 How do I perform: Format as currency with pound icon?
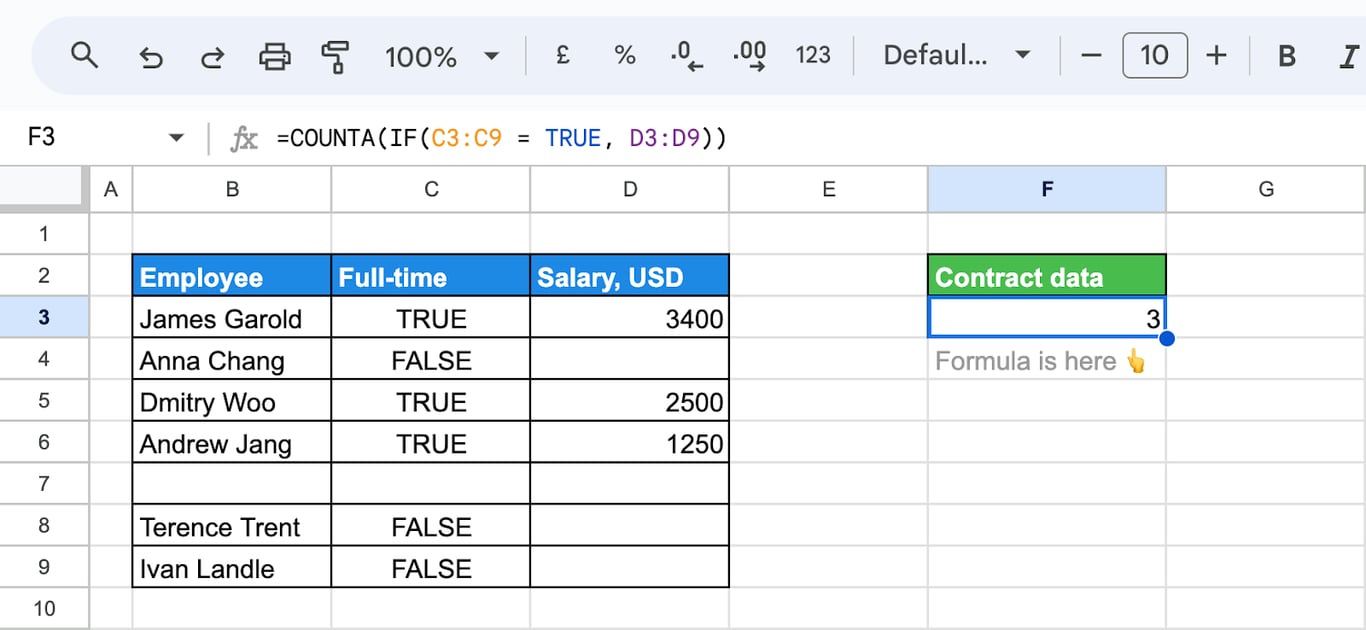(x=563, y=55)
